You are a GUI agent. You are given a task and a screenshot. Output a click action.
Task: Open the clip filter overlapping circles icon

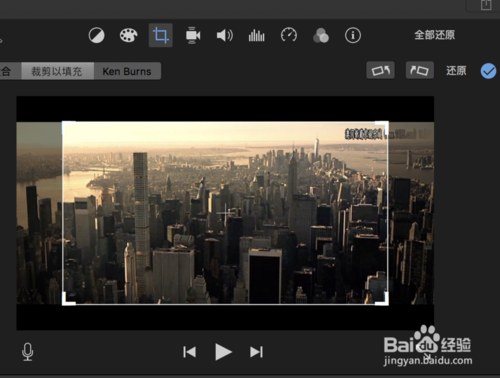point(321,35)
